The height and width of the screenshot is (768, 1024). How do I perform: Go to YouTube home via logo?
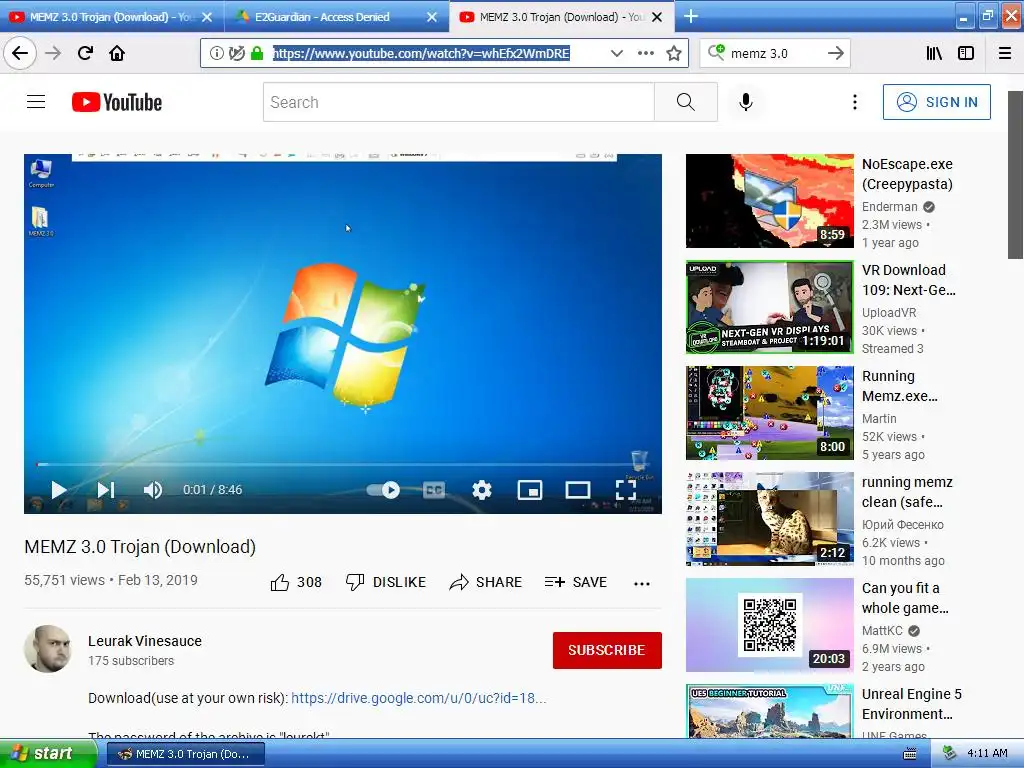[x=117, y=102]
